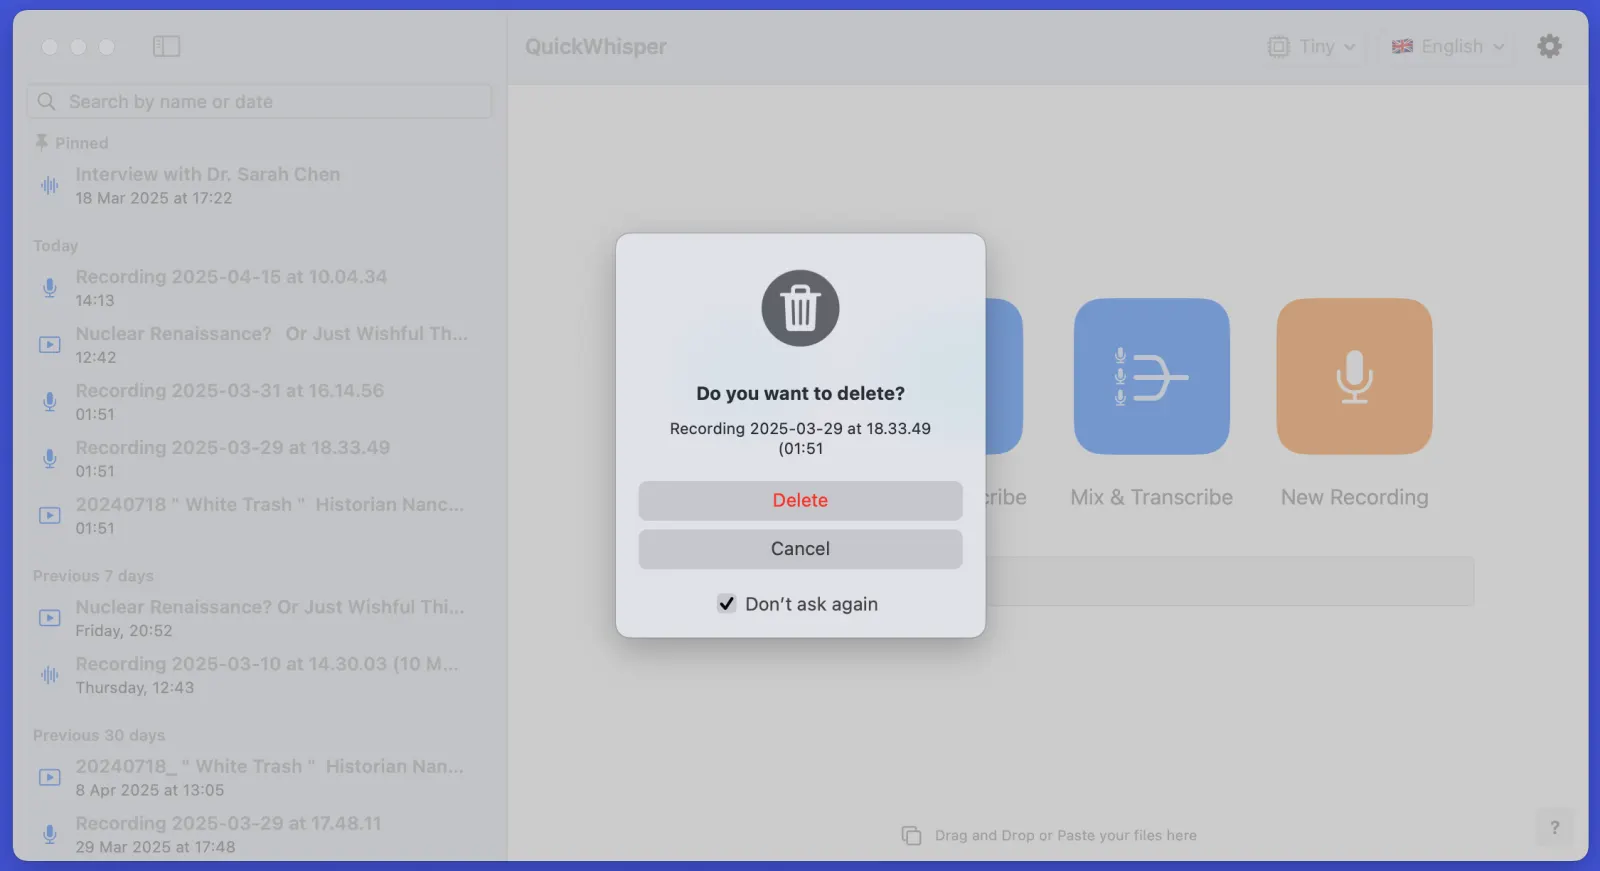Screen dimensions: 1600x871
Task: Click waveform icon of Sarah Chen interview
Action: pos(49,185)
